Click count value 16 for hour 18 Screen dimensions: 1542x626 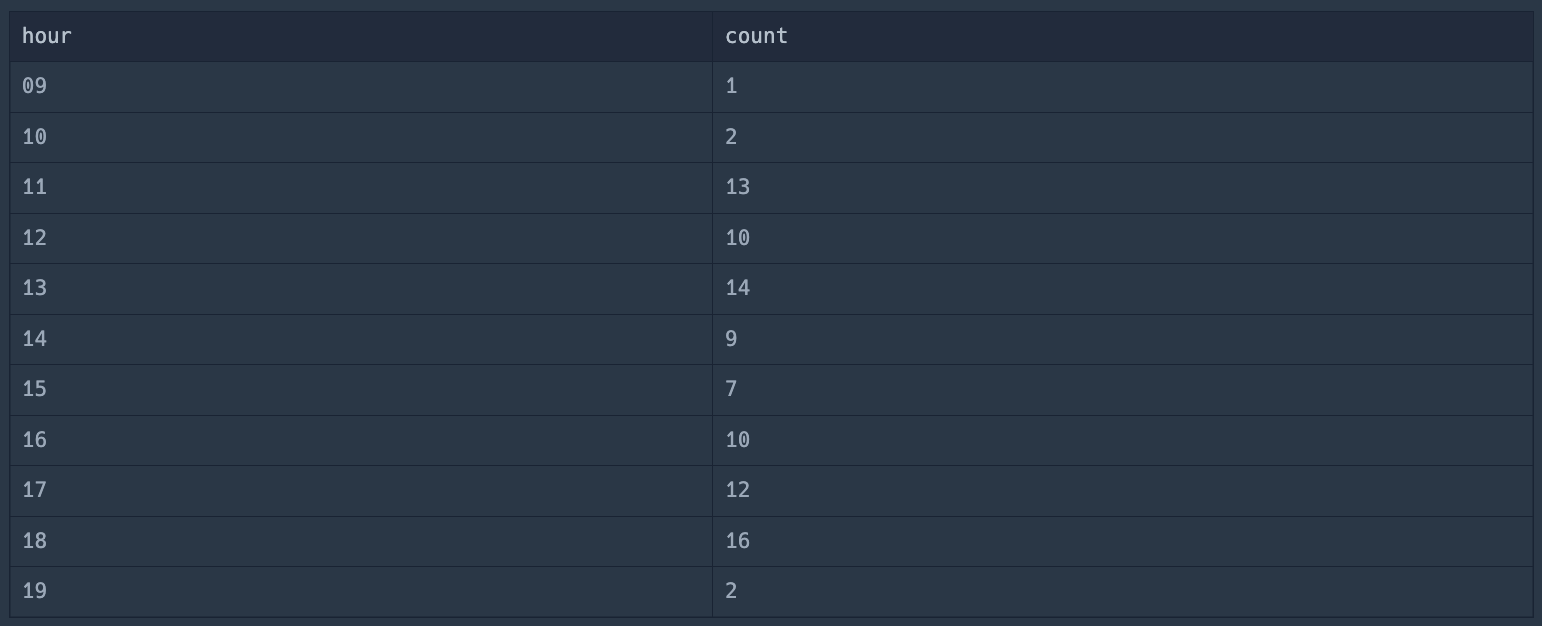(x=738, y=541)
